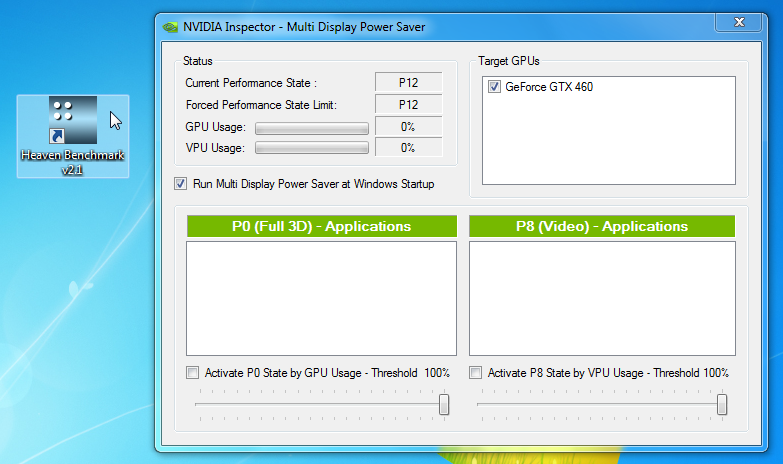
Task: Click the VPU usage threshold slider handle
Action: pyautogui.click(x=722, y=404)
